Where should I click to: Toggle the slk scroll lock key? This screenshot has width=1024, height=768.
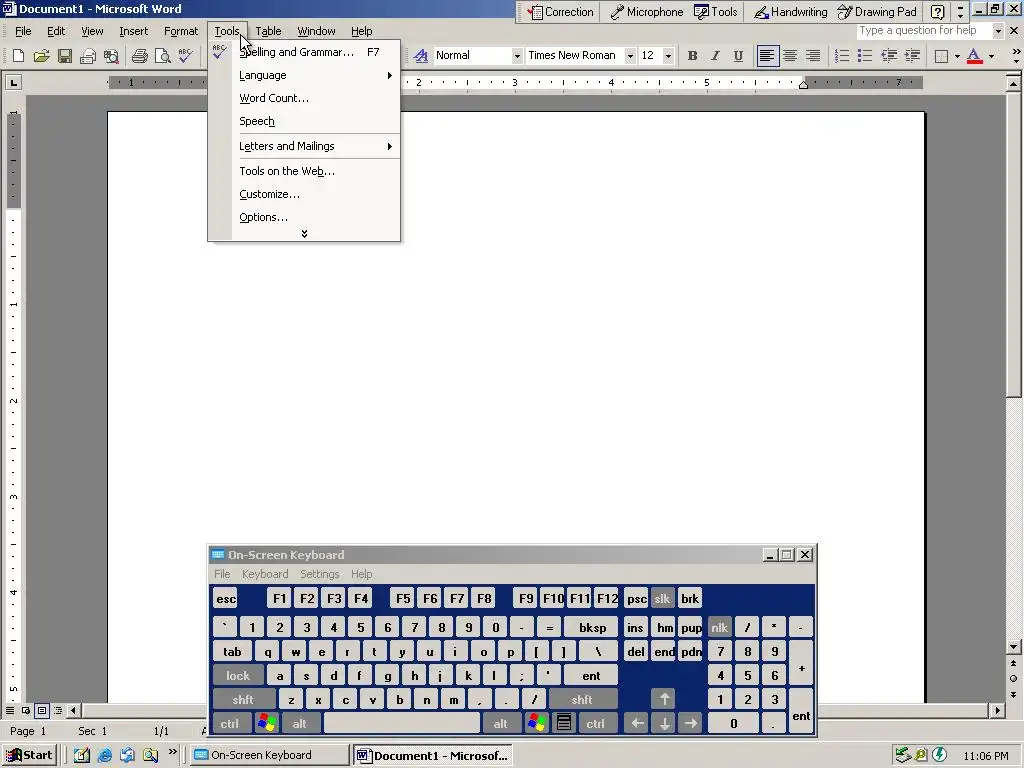663,599
